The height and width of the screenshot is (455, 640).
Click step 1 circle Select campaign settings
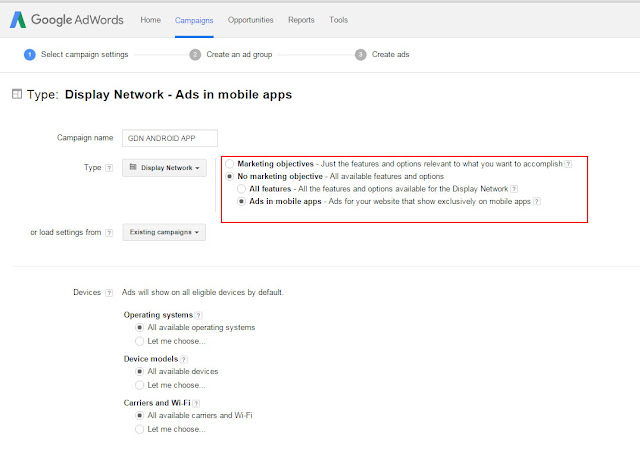pyautogui.click(x=30, y=55)
